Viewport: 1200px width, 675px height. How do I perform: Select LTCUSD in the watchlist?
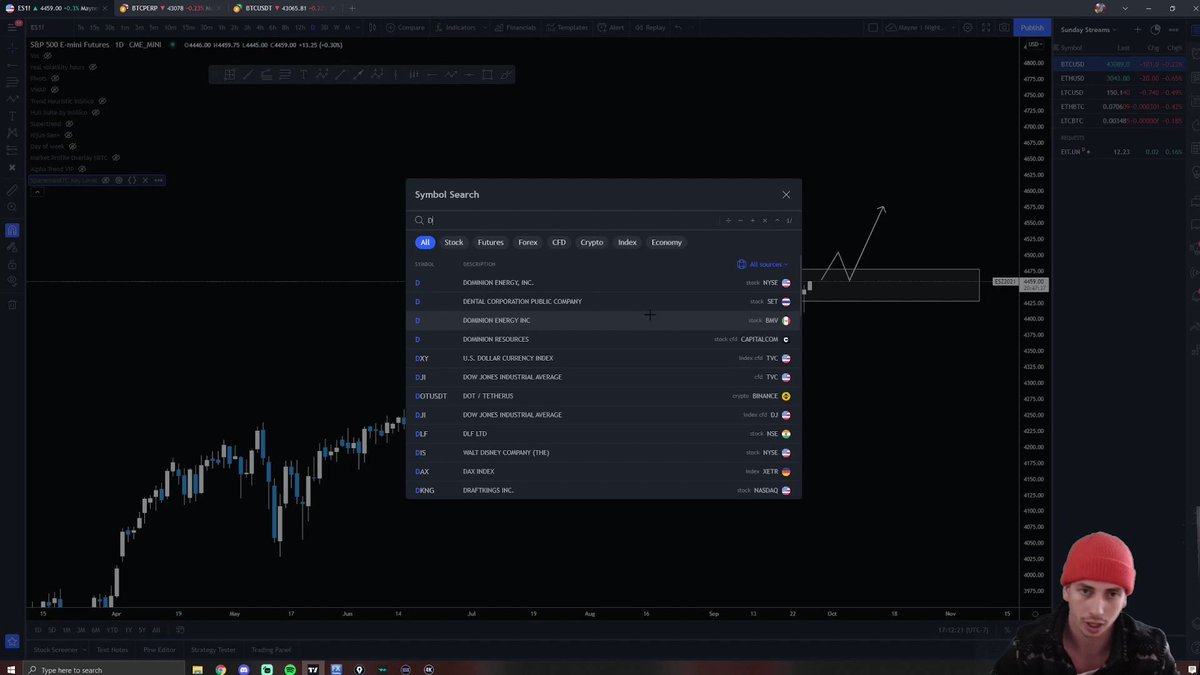[x=1120, y=93]
